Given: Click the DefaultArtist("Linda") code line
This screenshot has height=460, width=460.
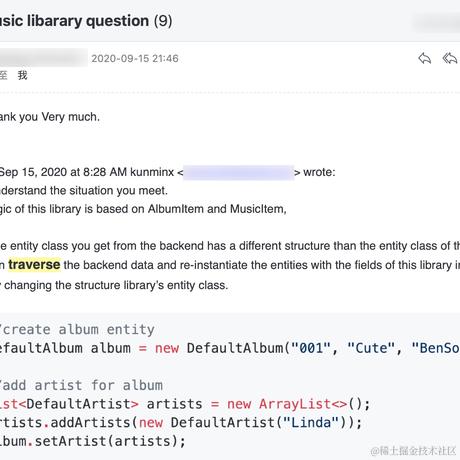Looking at the screenshot, I should pos(181,423).
